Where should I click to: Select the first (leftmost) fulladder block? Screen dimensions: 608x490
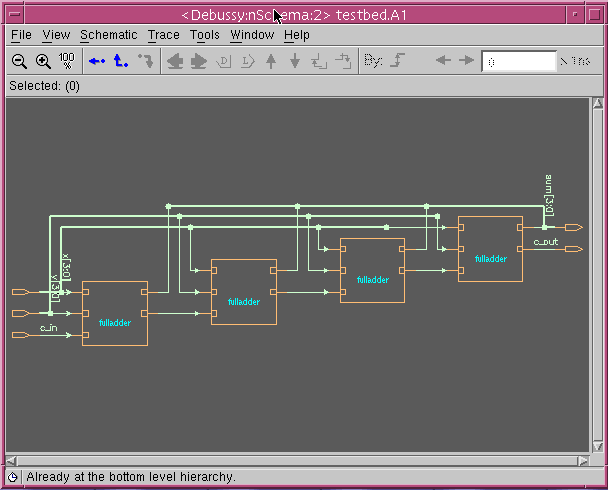115,313
